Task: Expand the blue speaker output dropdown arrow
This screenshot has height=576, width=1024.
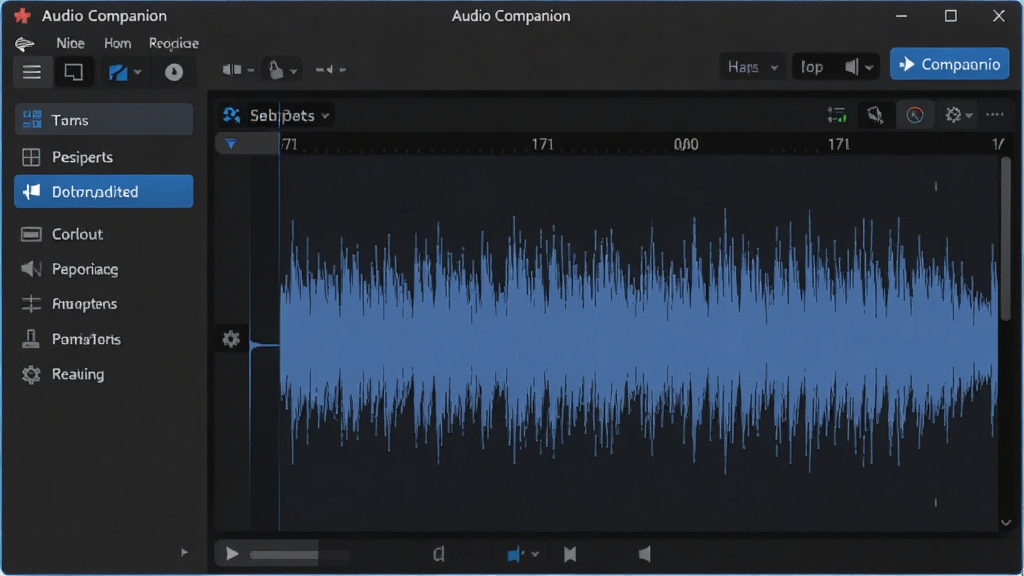Action: [x=535, y=555]
